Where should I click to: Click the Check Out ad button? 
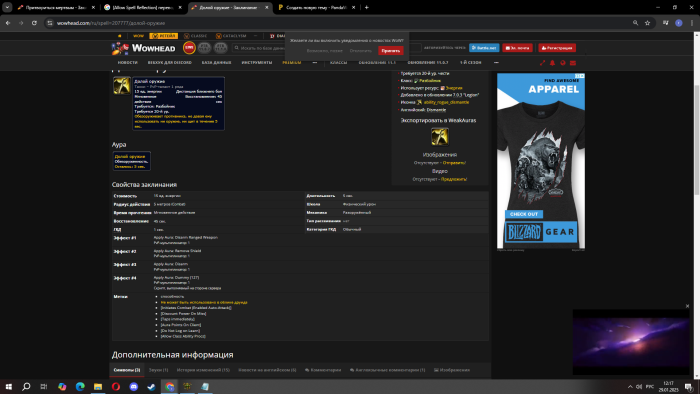click(x=524, y=214)
